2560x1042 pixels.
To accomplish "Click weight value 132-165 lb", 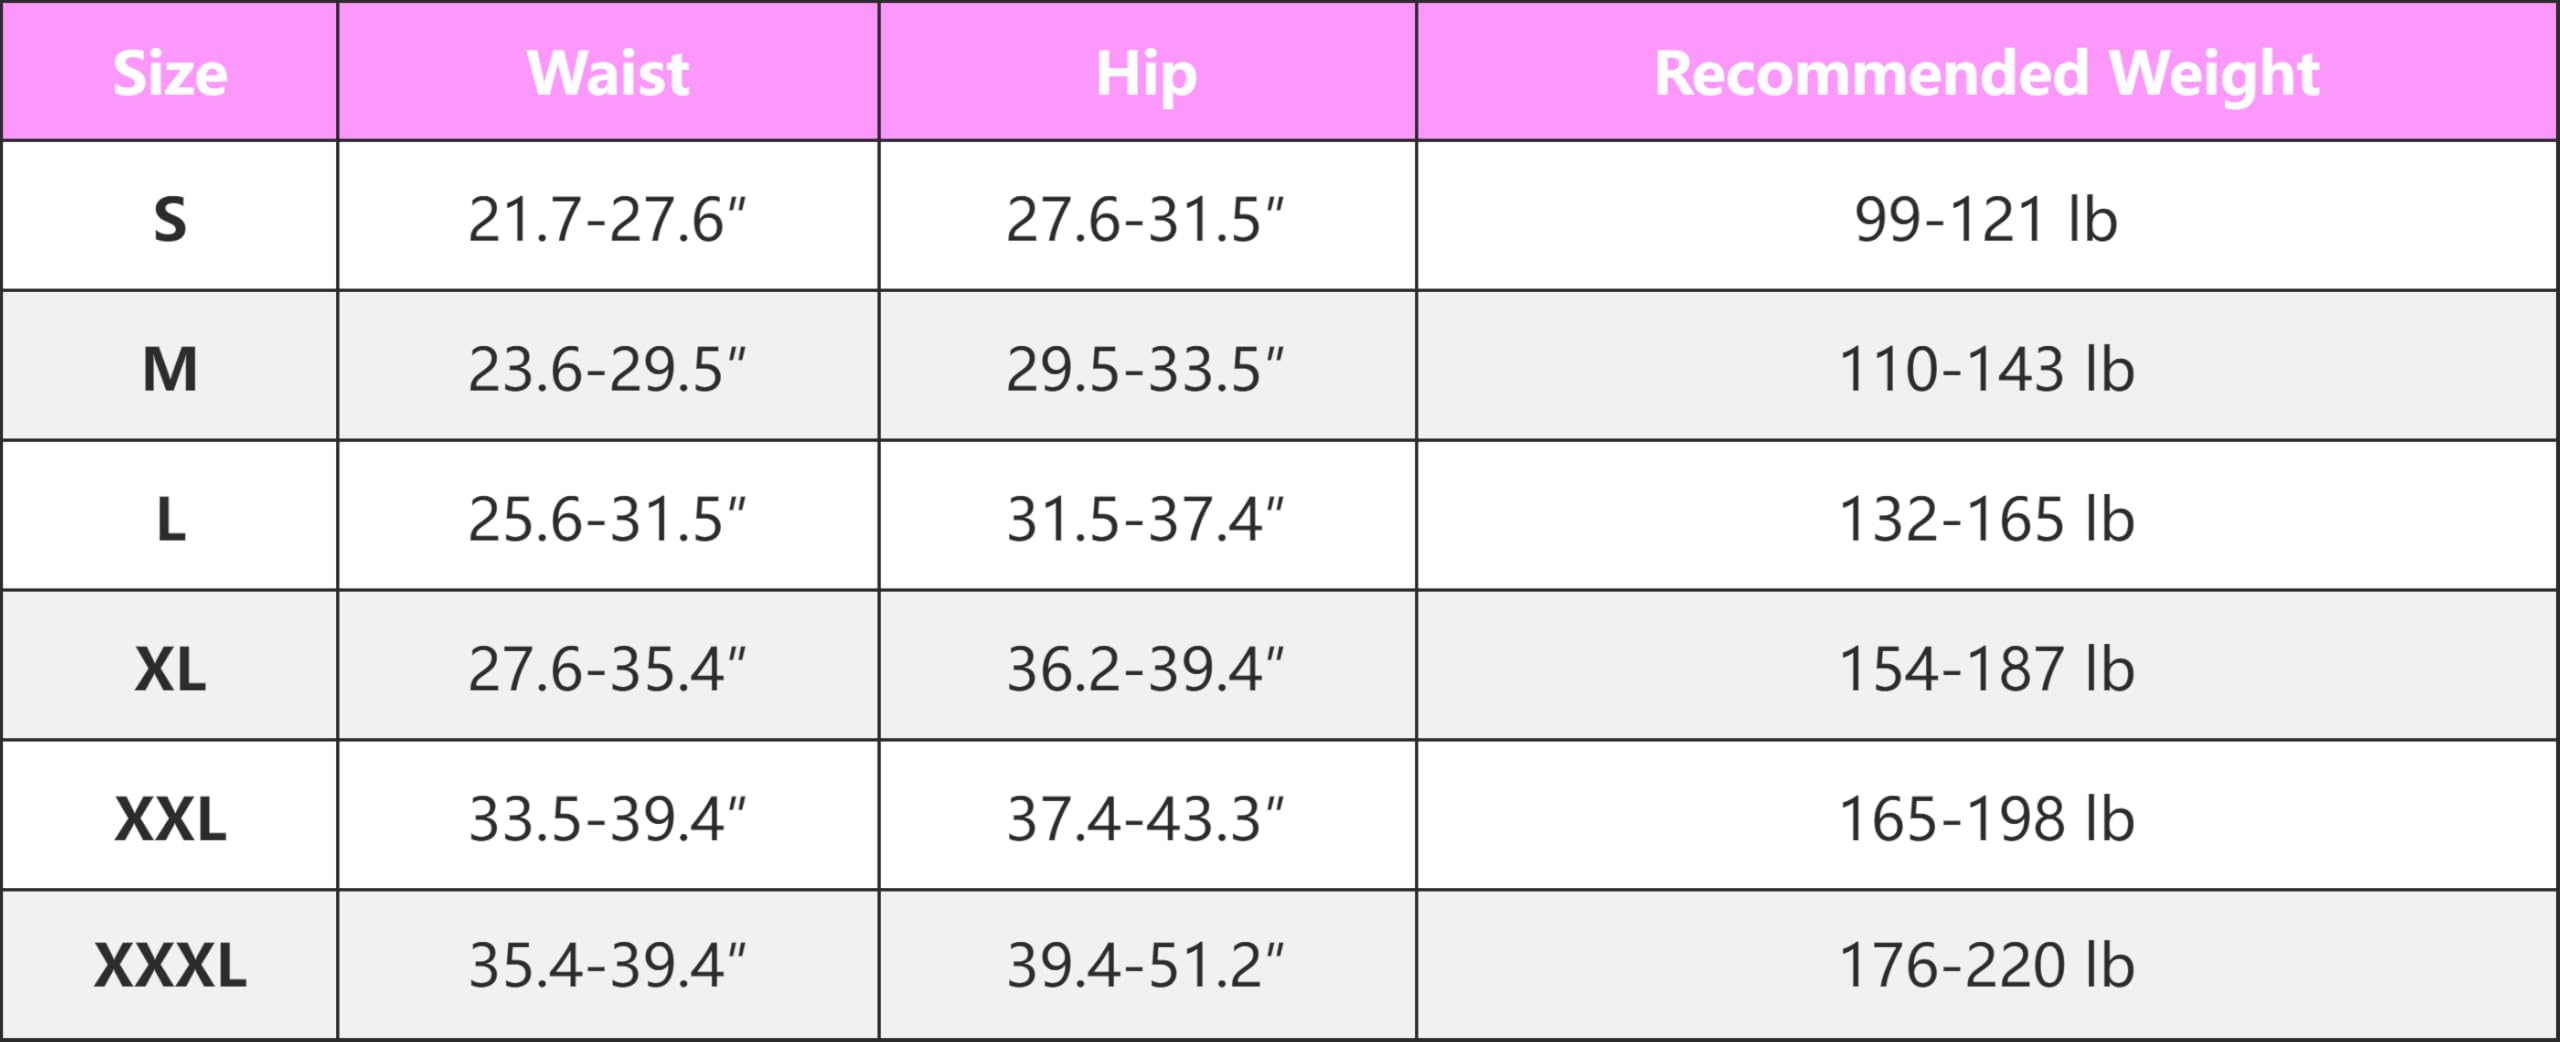I will pos(1986,519).
